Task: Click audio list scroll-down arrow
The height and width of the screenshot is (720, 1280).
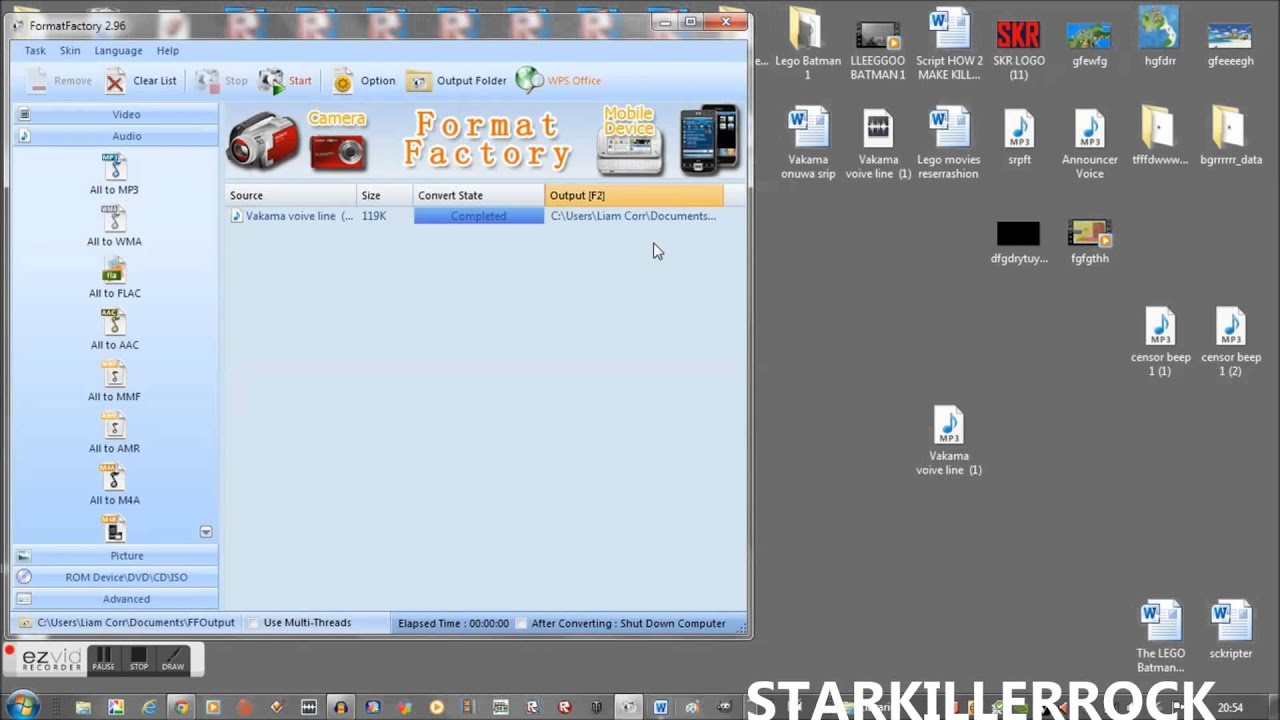Action: coord(206,532)
